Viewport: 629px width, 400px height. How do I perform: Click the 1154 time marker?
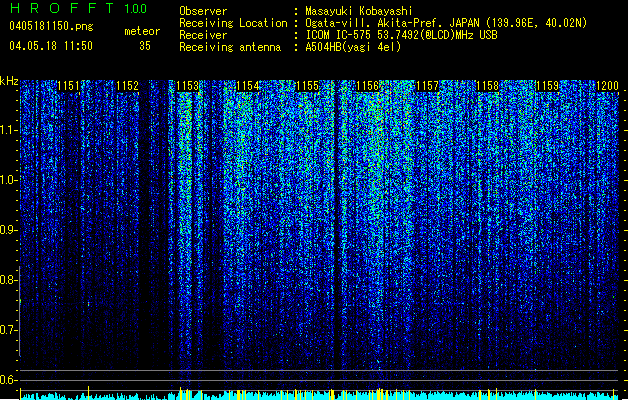[x=248, y=86]
